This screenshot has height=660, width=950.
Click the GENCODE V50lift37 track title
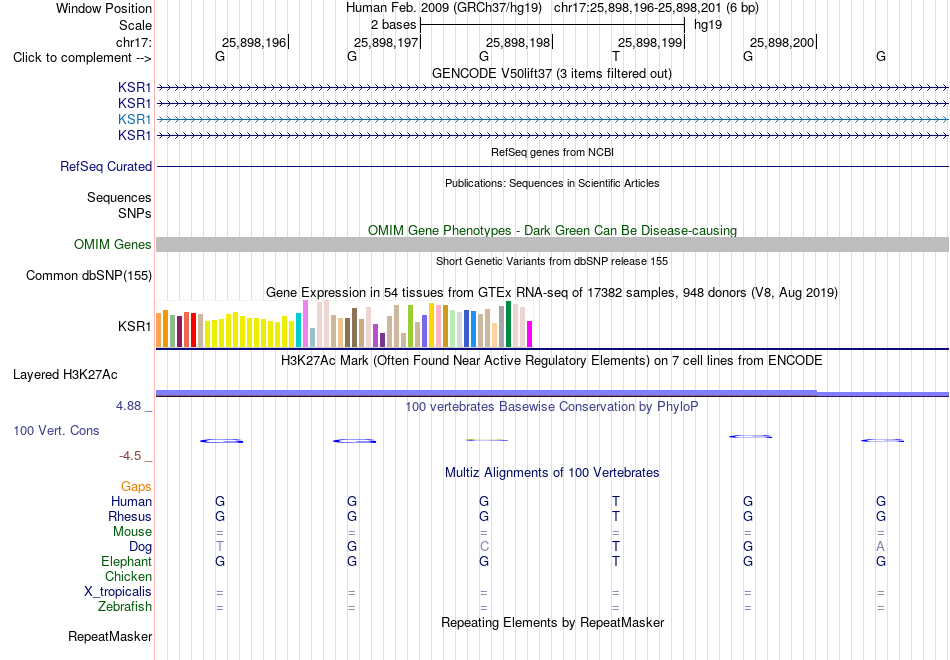(x=551, y=73)
